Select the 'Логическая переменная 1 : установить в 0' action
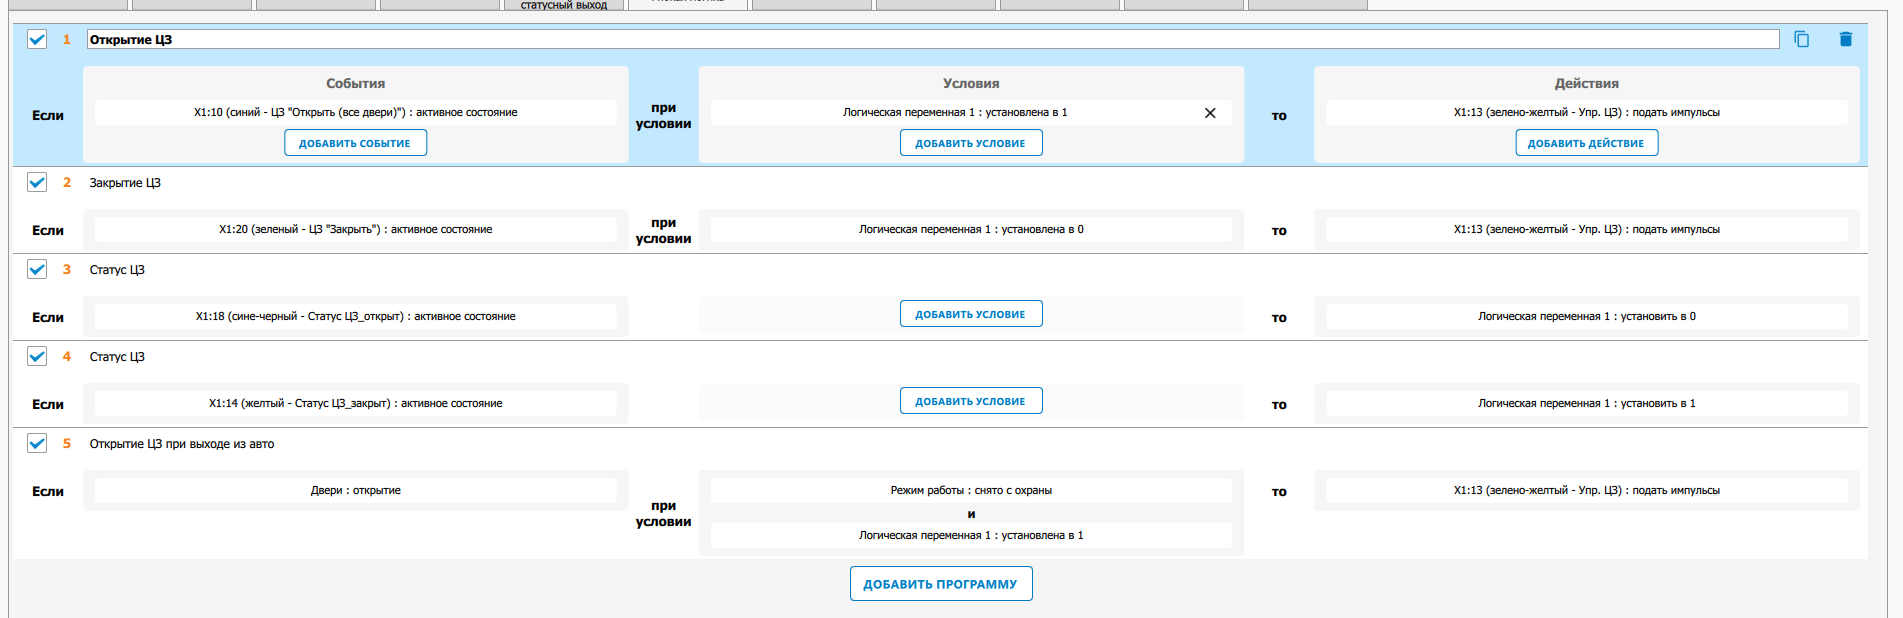Image resolution: width=1903 pixels, height=618 pixels. [1586, 317]
